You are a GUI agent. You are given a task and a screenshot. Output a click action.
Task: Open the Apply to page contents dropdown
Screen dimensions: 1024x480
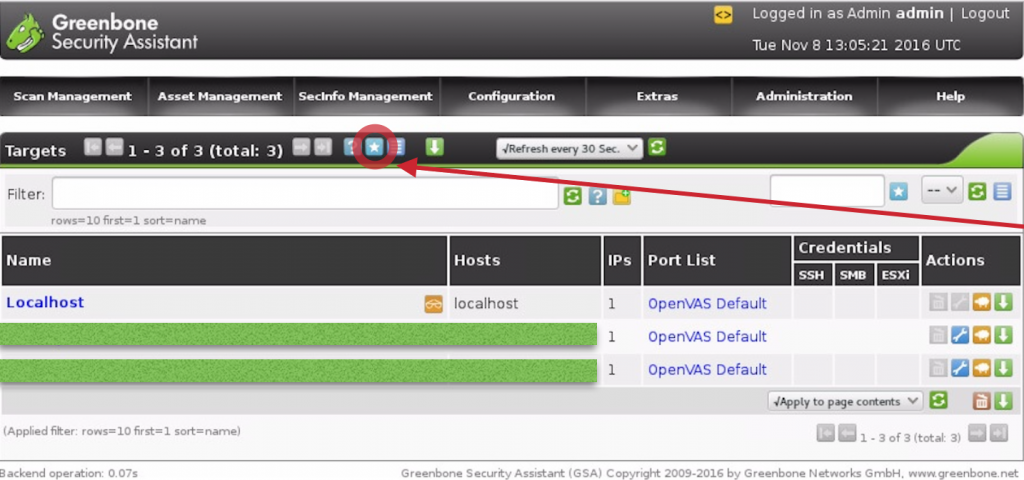coord(845,402)
